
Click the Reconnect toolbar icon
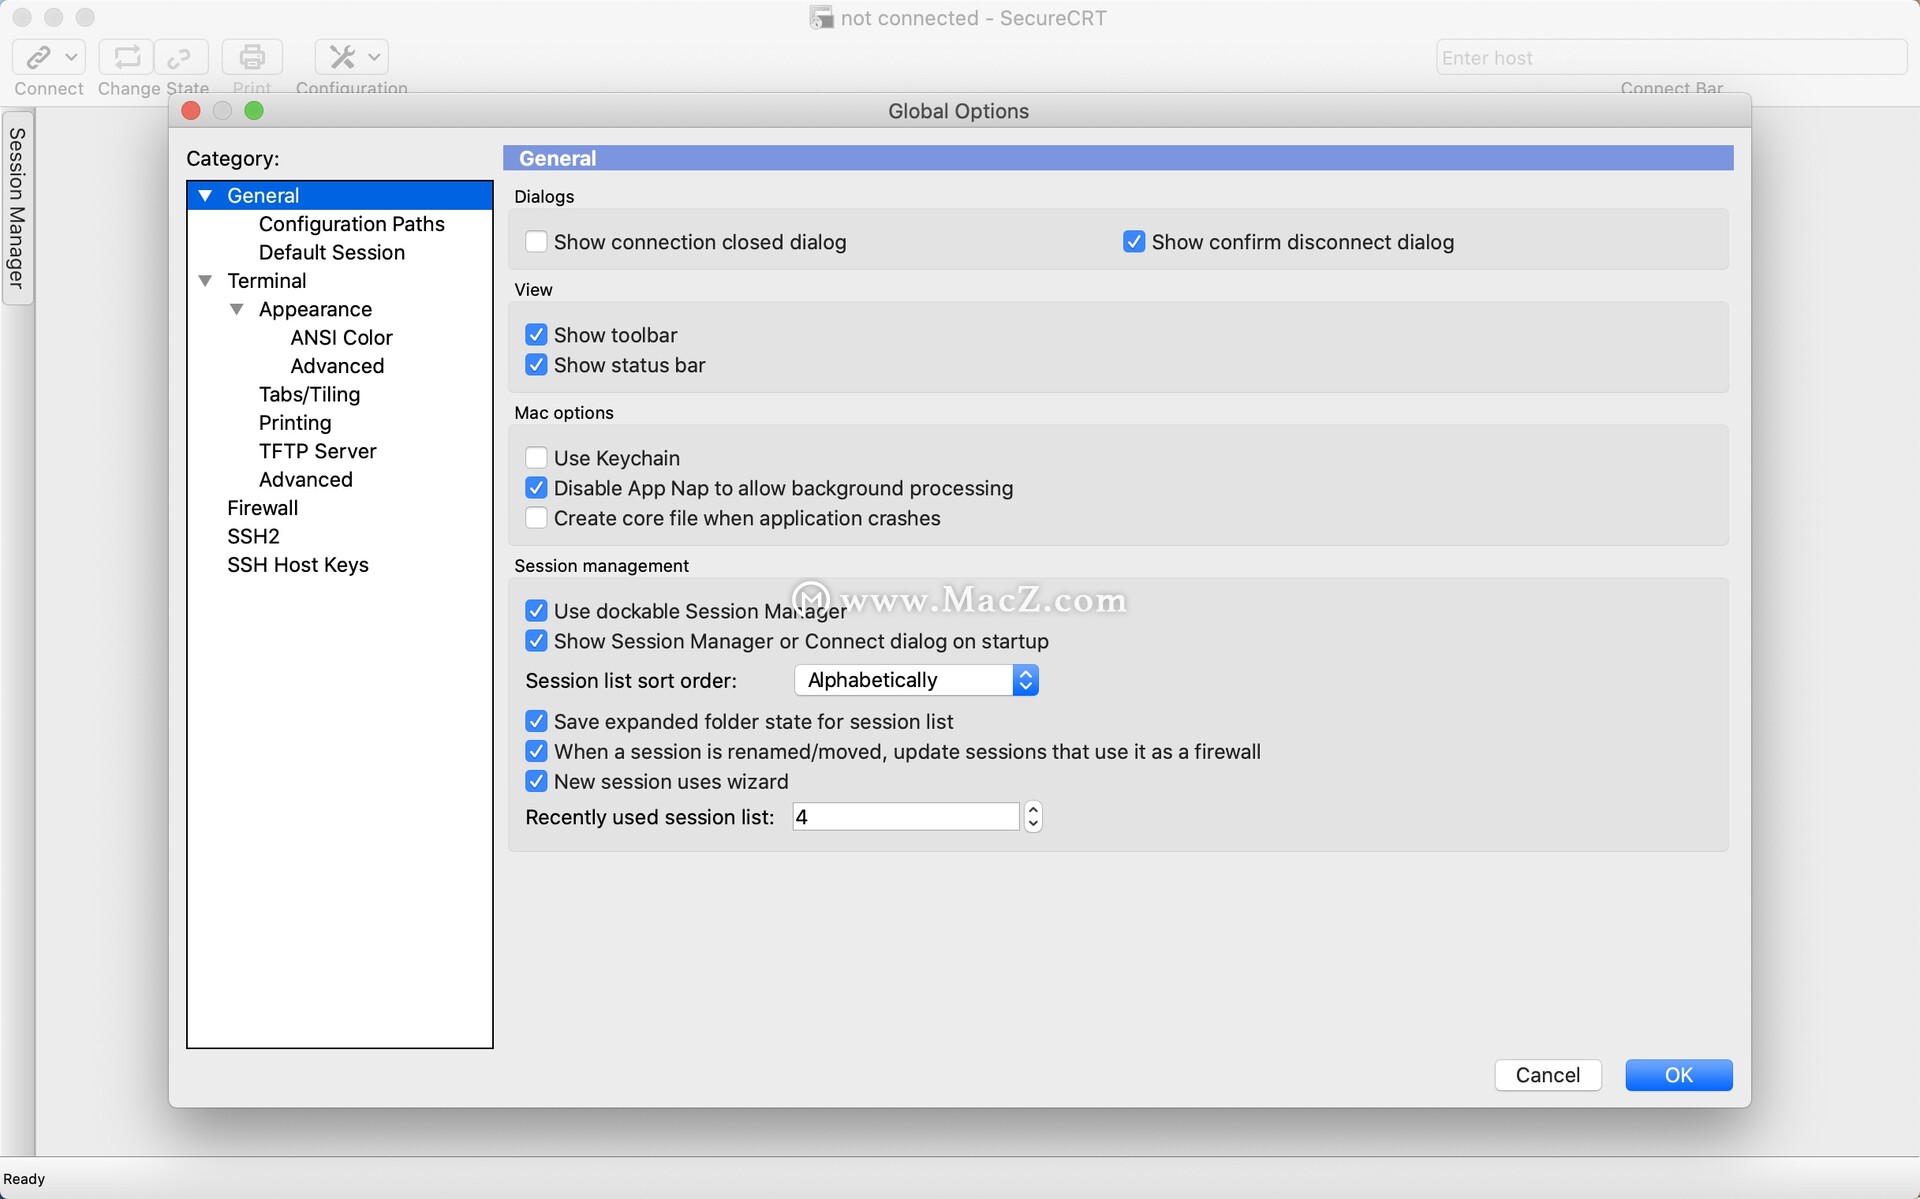tap(127, 57)
